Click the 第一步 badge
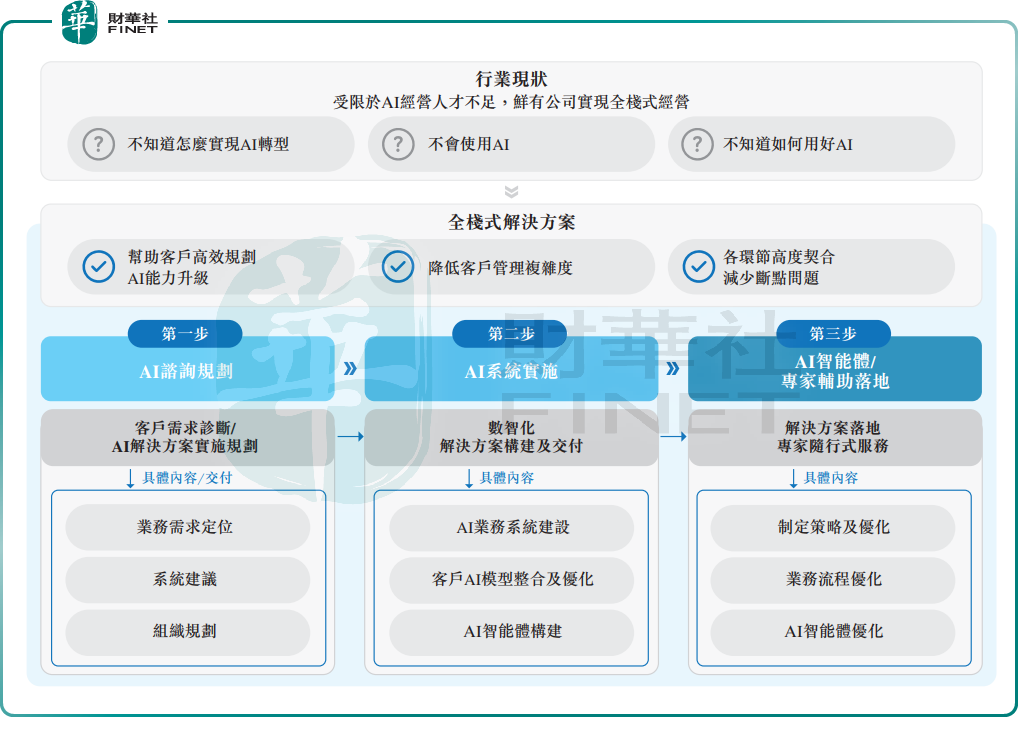The image size is (1018, 737). pos(185,334)
